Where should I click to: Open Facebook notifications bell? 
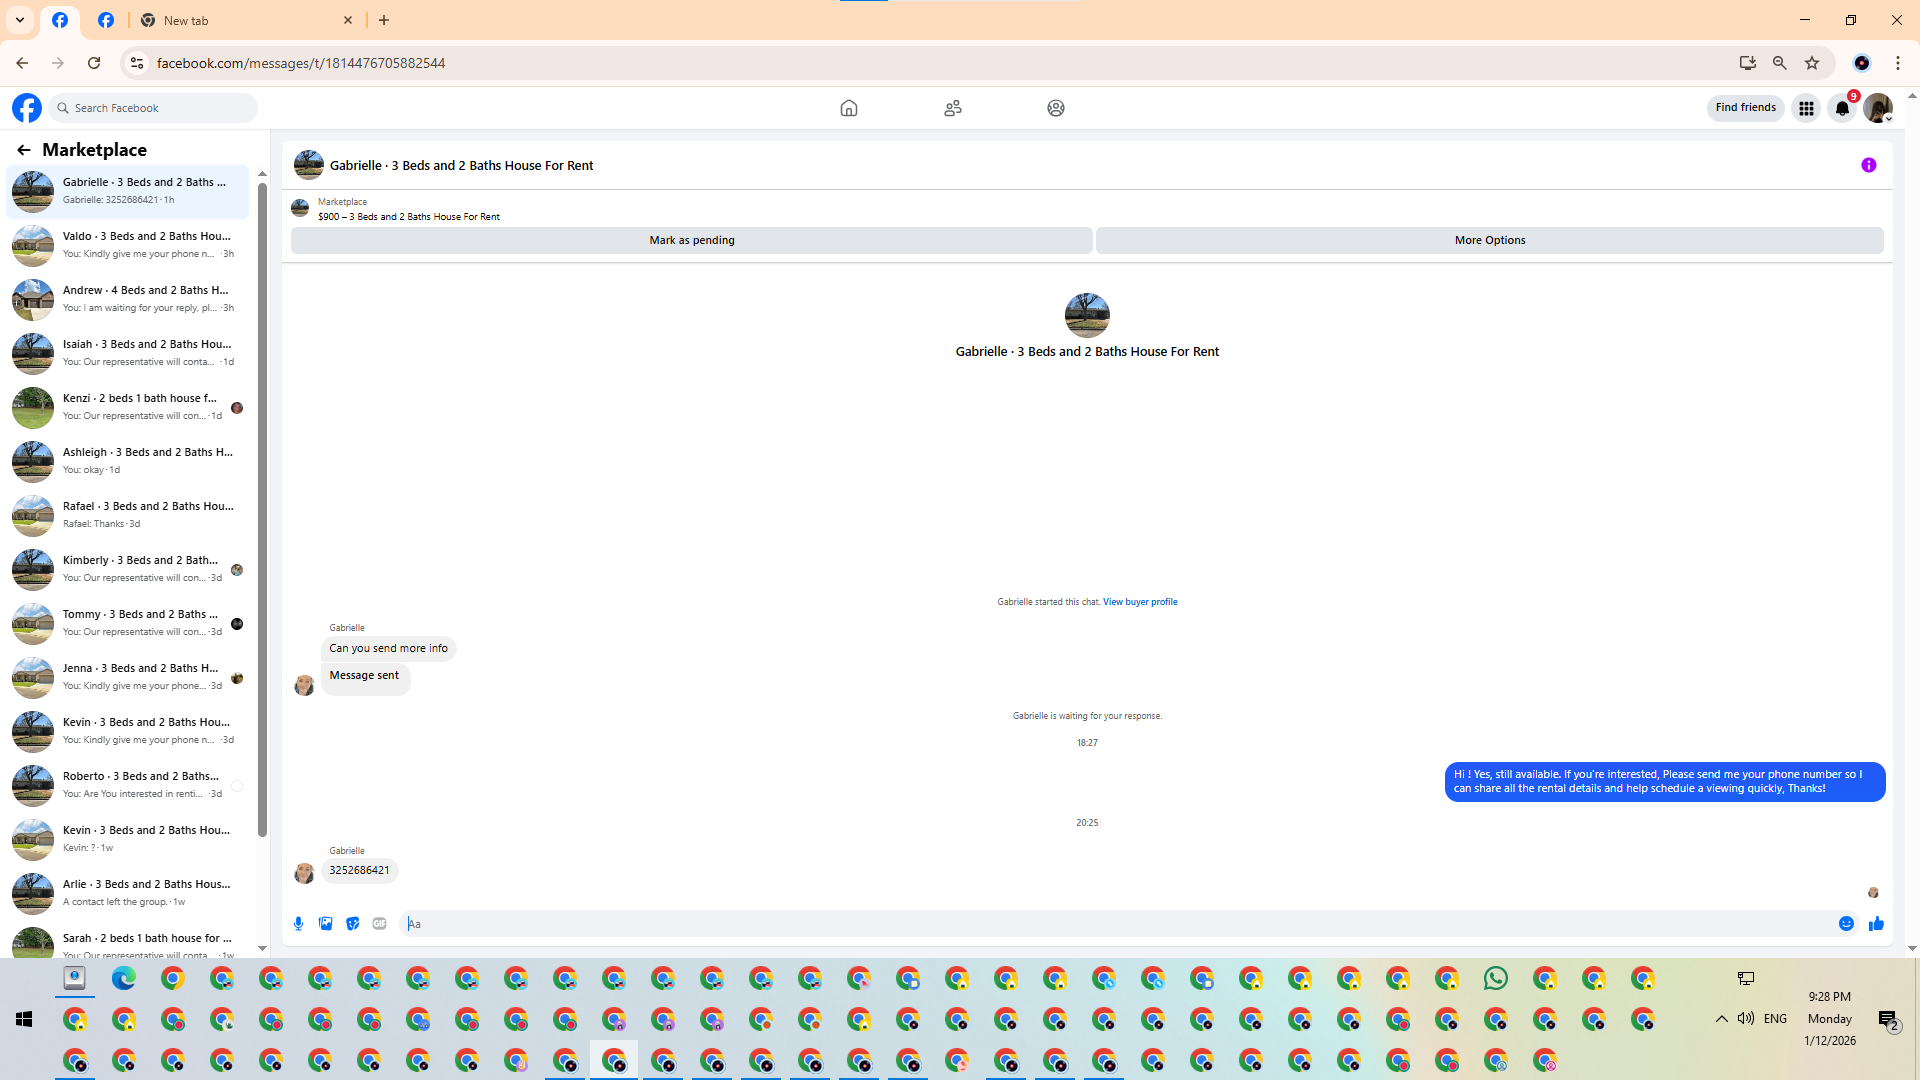pos(1842,108)
